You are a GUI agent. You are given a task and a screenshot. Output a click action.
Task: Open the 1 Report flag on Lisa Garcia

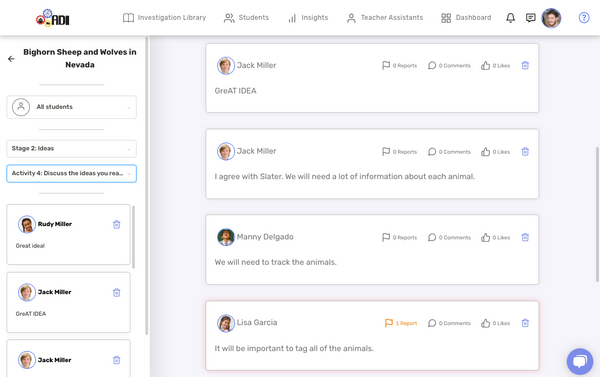pyautogui.click(x=401, y=323)
